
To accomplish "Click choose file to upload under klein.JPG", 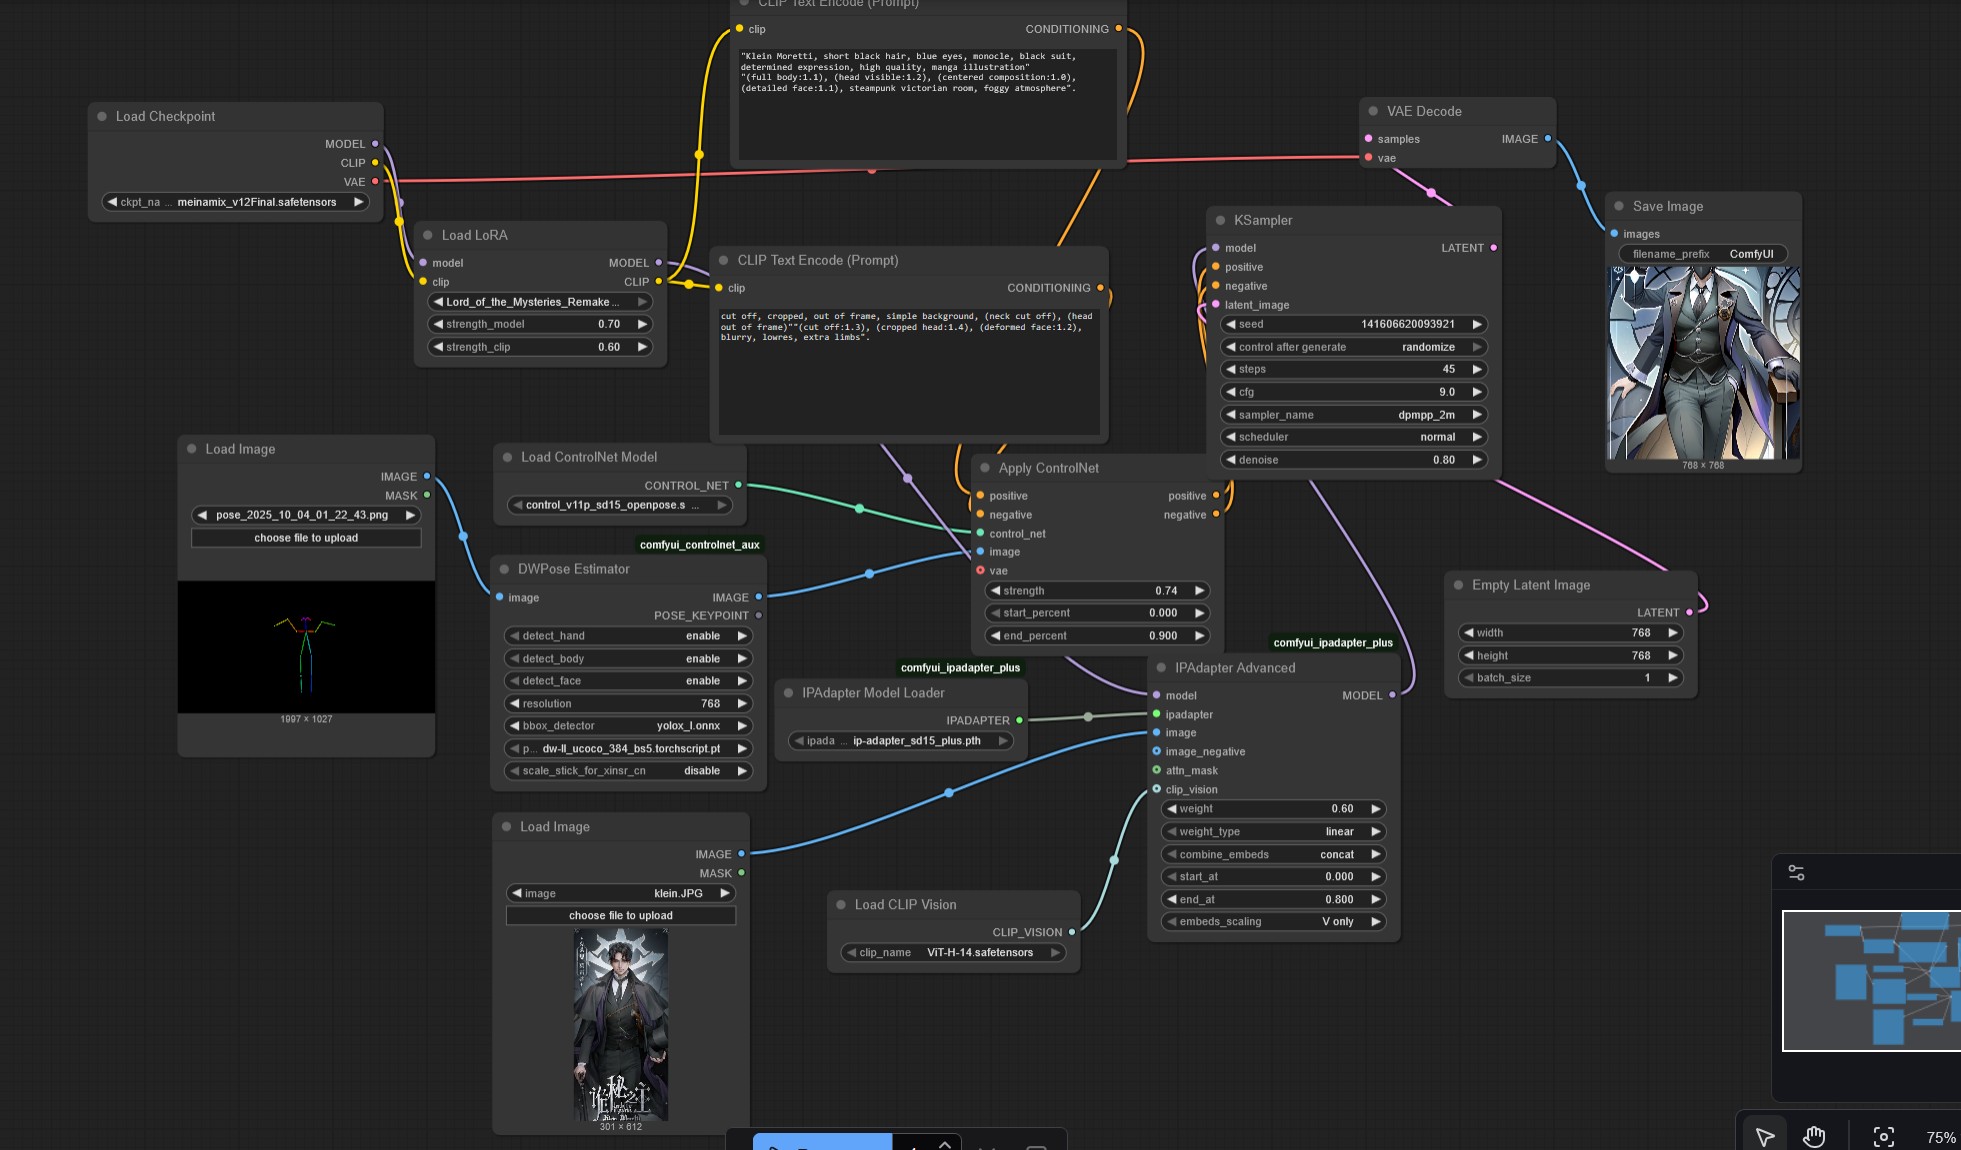I will point(621,916).
